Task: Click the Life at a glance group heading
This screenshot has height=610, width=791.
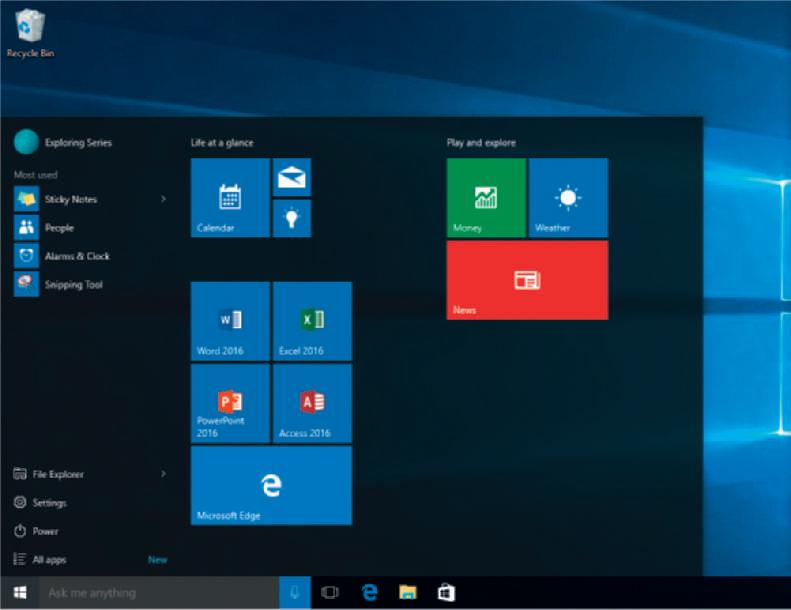Action: 222,143
